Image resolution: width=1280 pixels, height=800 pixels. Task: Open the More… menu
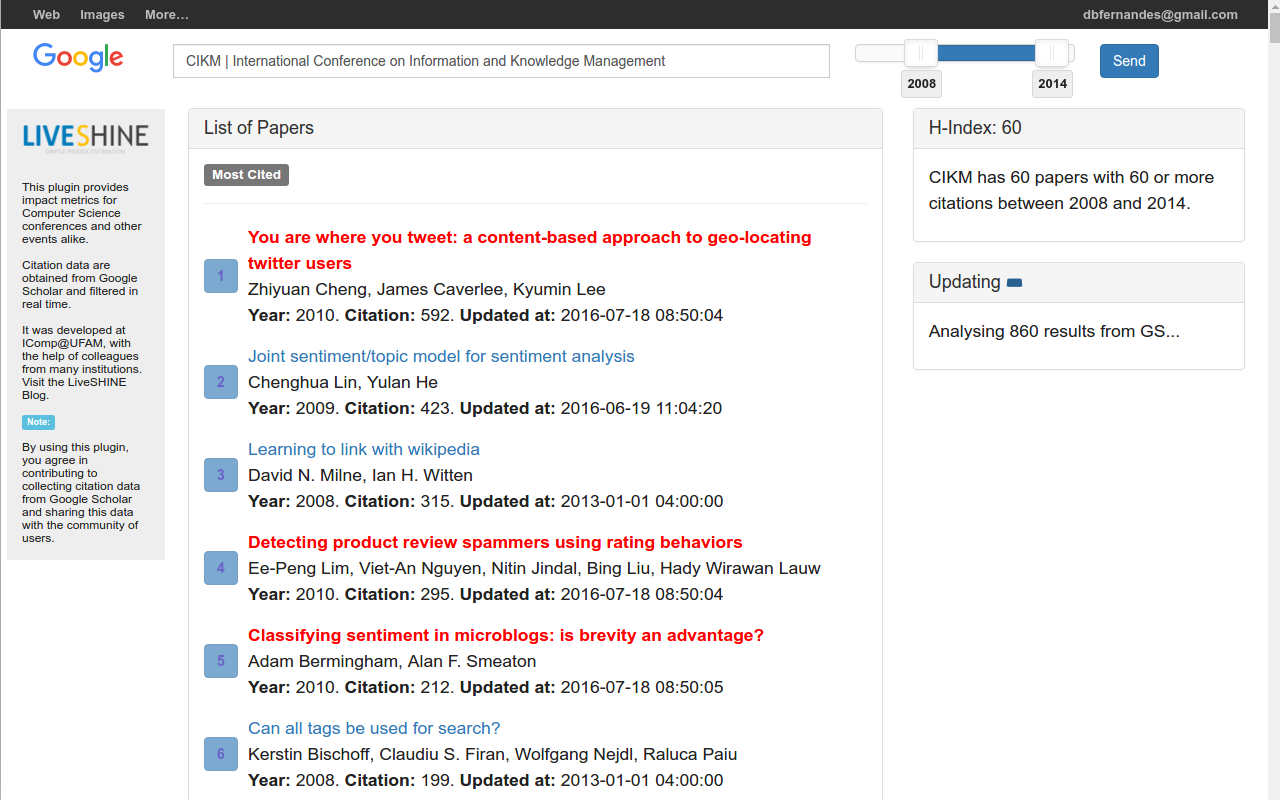coord(166,15)
